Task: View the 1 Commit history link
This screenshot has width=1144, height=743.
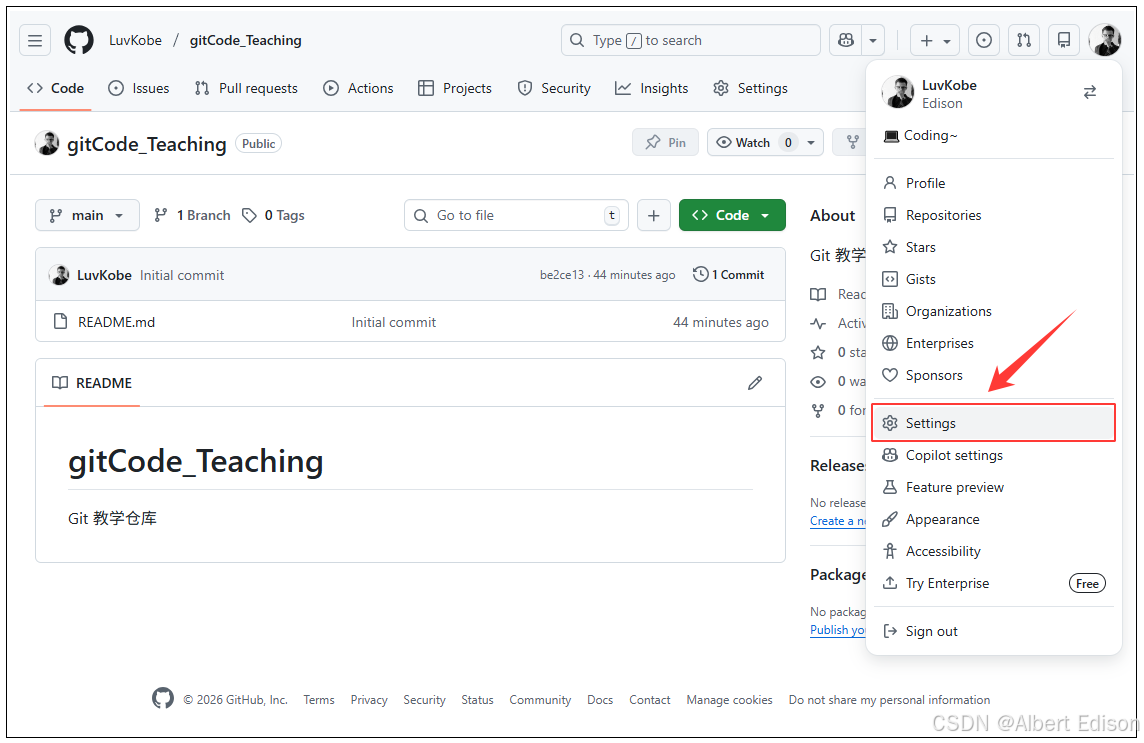Action: (728, 275)
